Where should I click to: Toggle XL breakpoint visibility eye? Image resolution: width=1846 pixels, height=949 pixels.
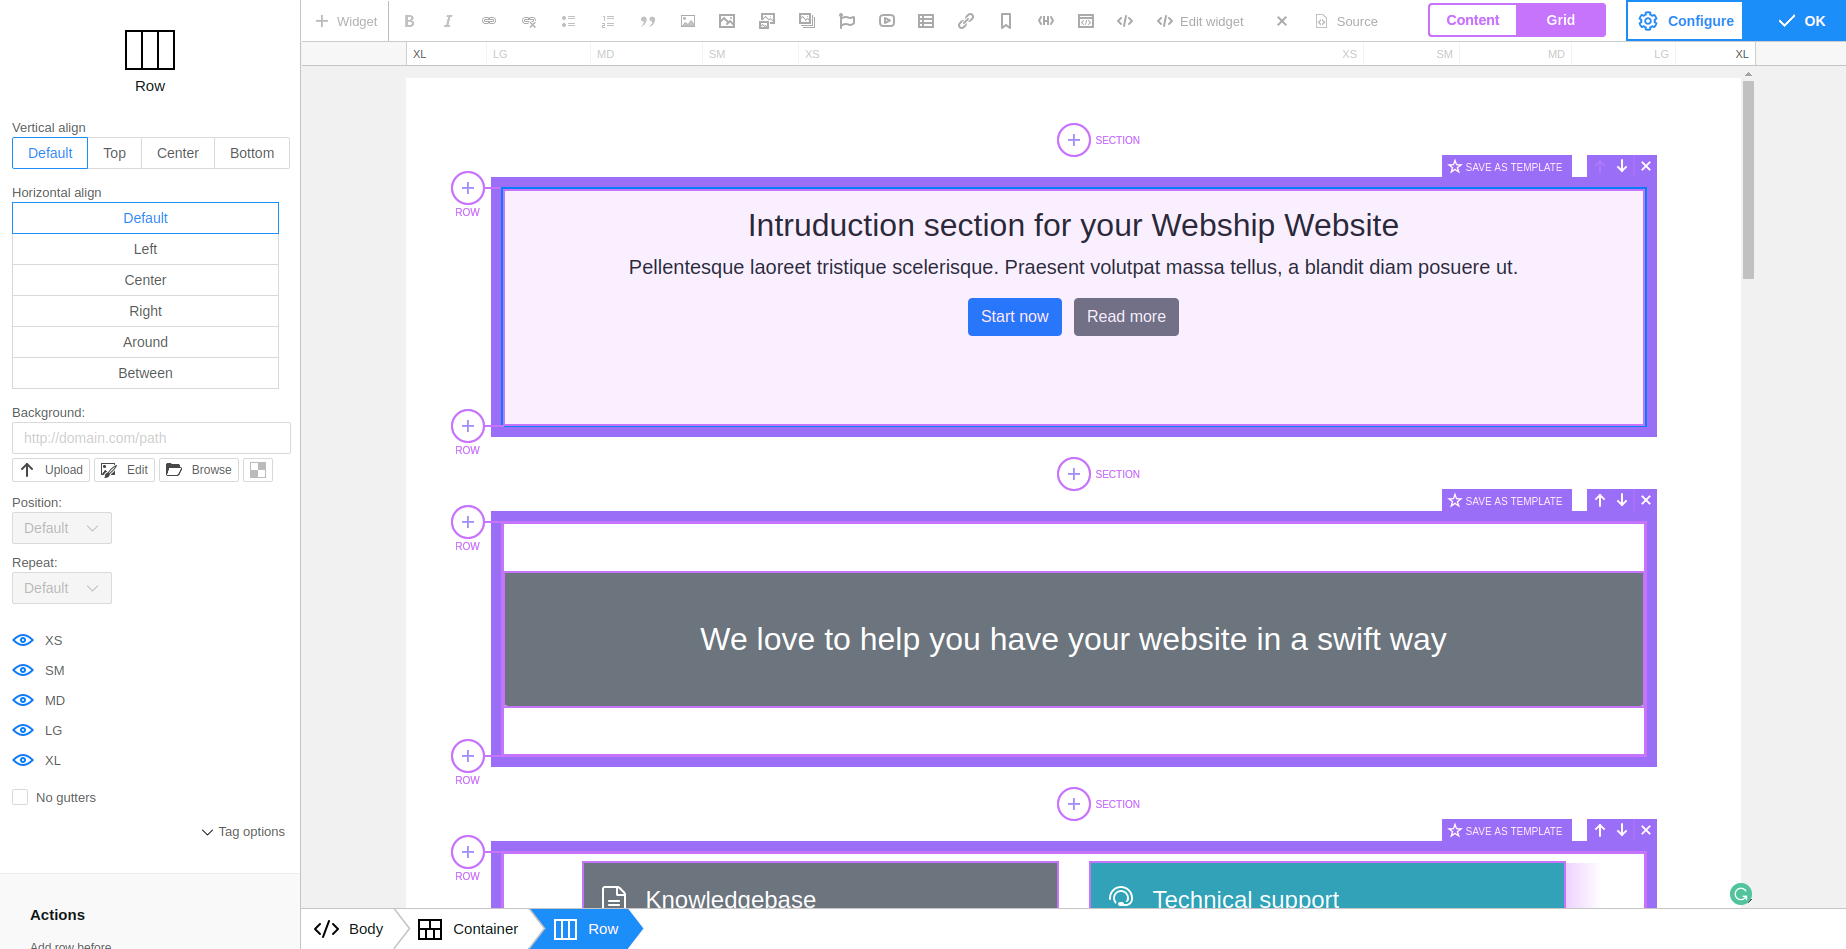pyautogui.click(x=23, y=760)
